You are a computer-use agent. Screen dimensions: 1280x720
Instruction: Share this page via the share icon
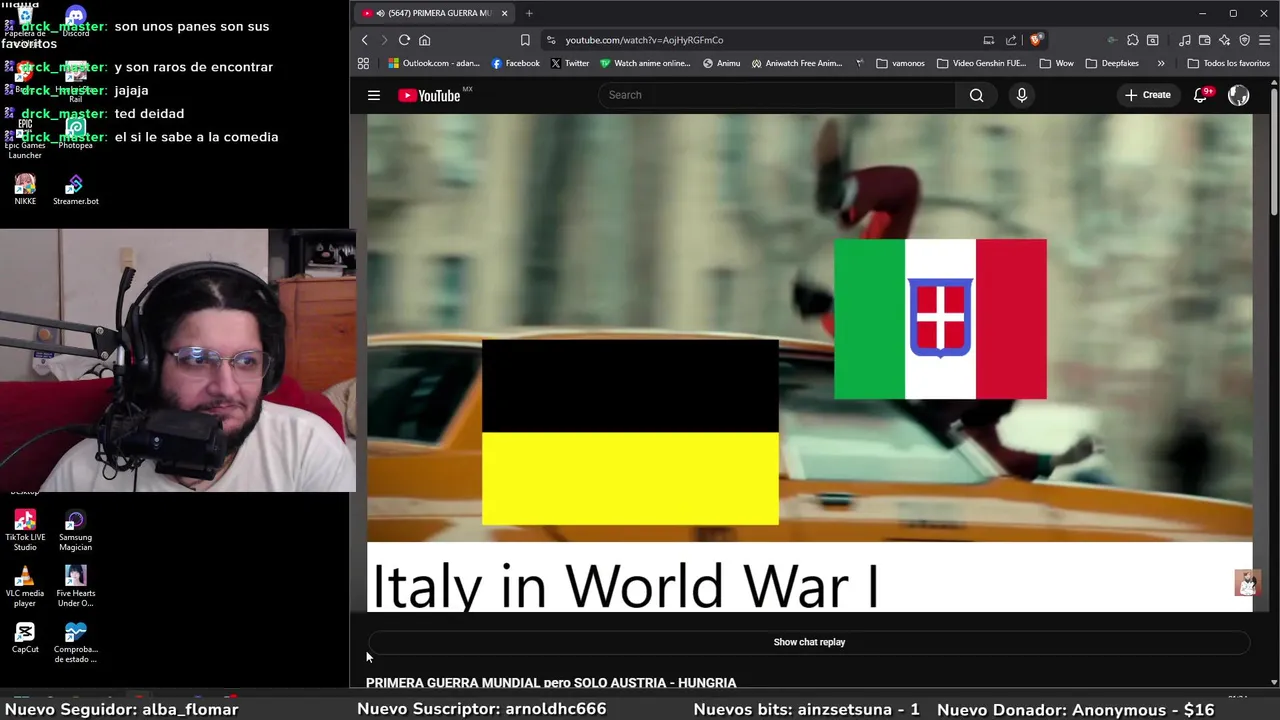click(1011, 40)
